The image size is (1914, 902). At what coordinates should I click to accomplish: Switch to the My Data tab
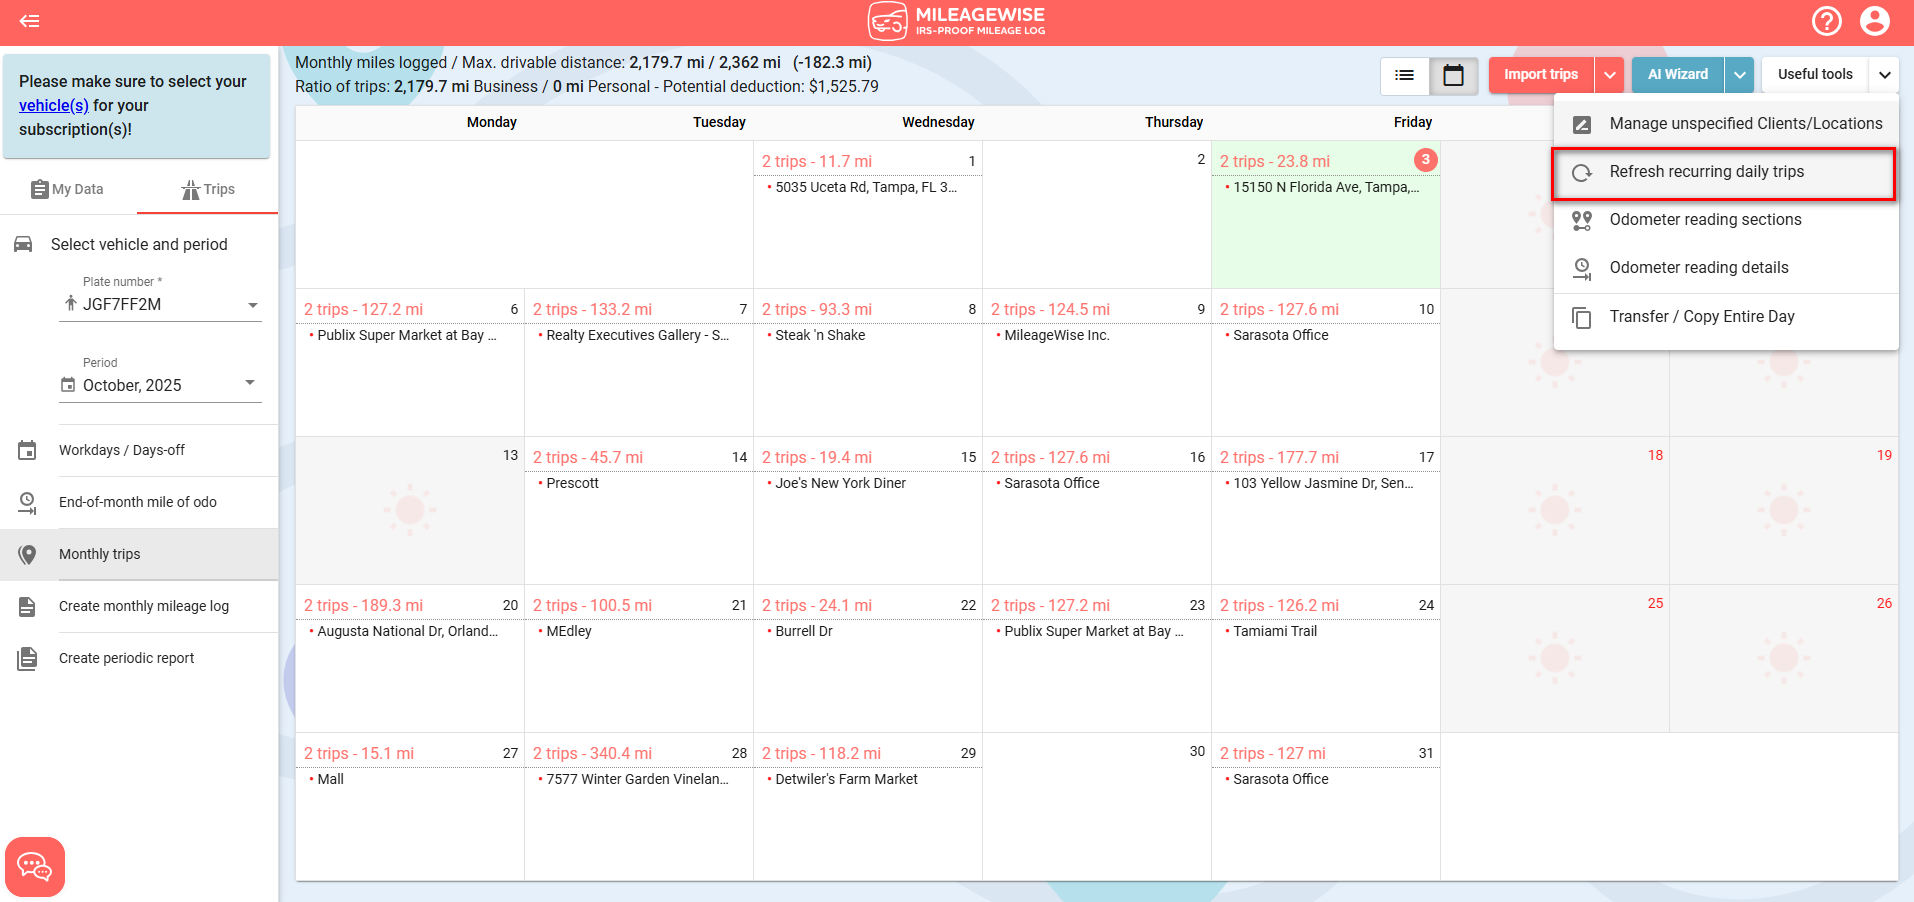pos(68,189)
